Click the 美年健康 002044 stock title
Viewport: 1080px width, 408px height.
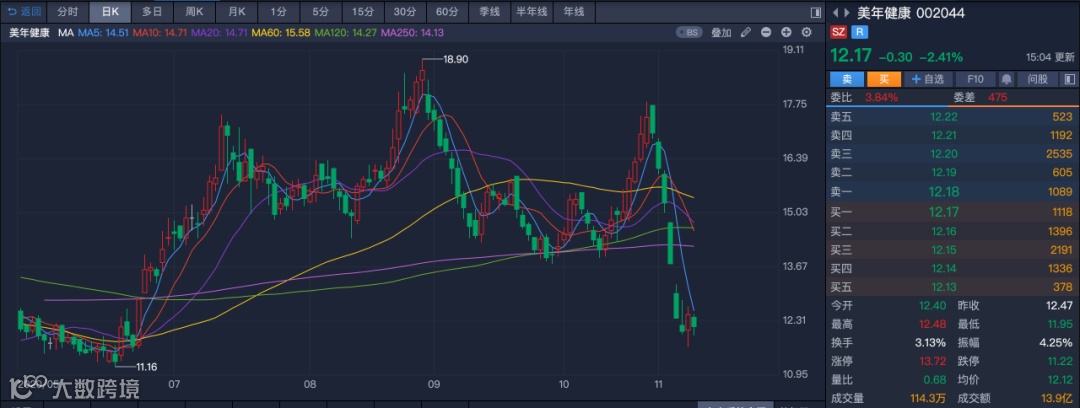[x=910, y=12]
